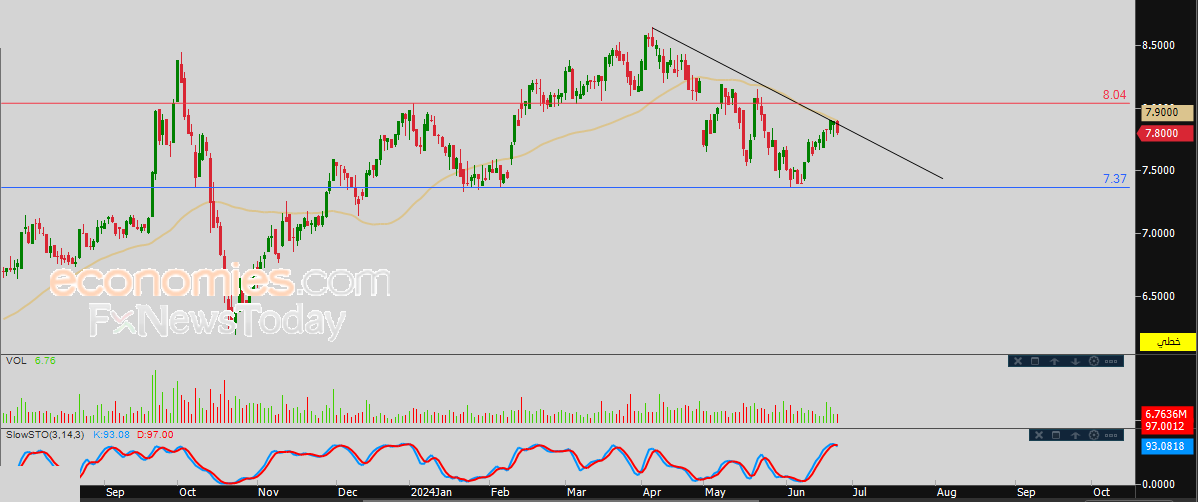This screenshot has width=1198, height=502.
Task: Move the VOL panel up
Action: click(1054, 361)
